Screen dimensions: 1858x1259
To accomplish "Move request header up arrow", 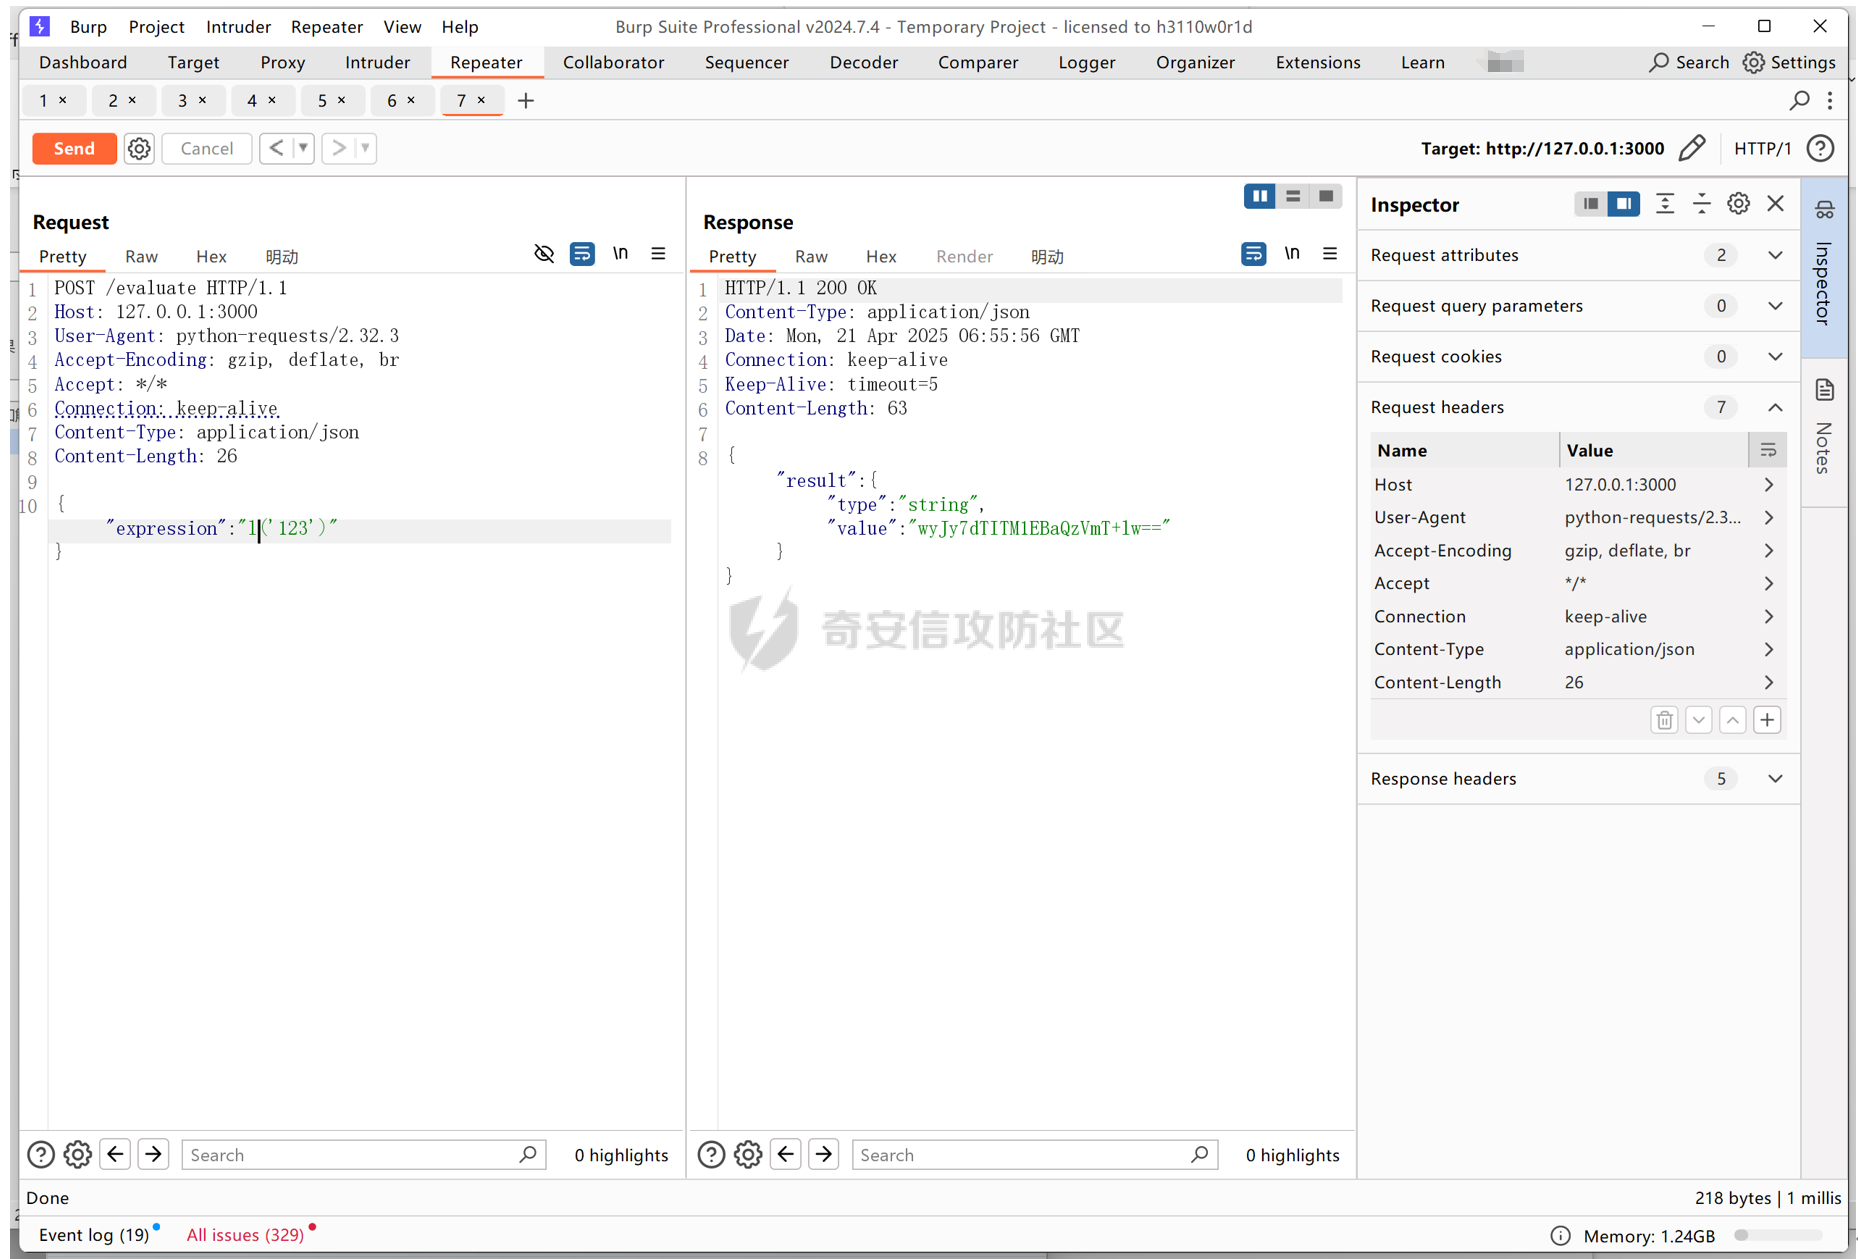I will 1733,720.
